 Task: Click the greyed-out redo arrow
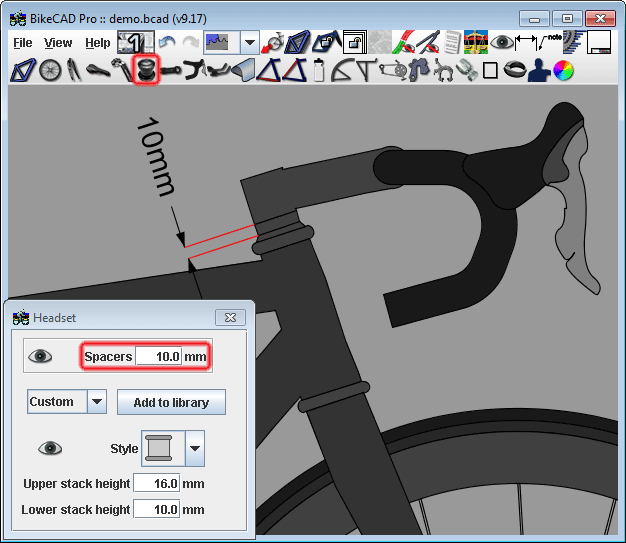pyautogui.click(x=190, y=42)
